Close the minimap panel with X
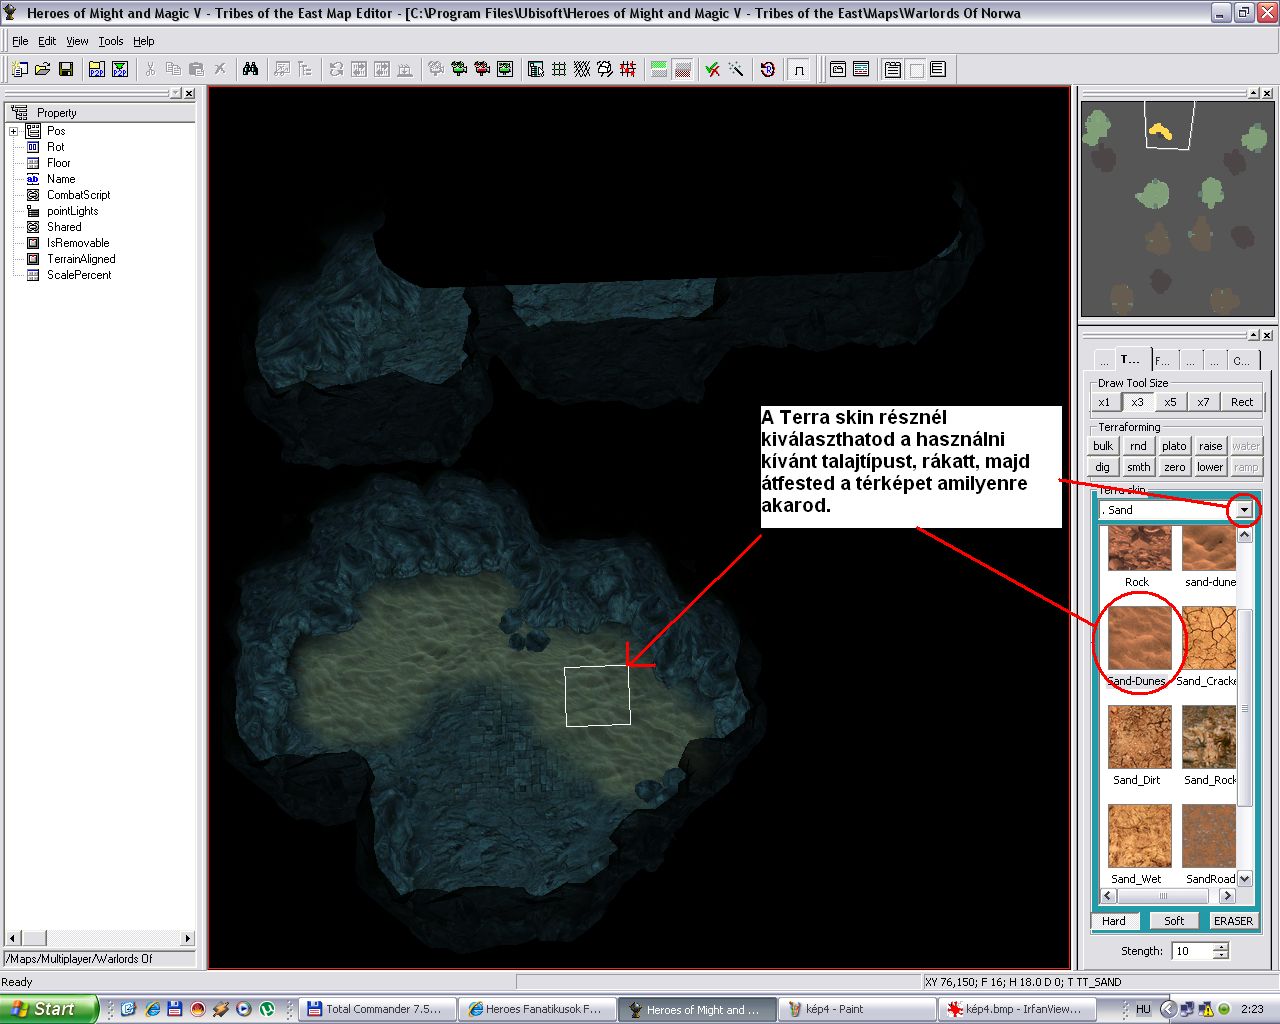The height and width of the screenshot is (1024, 1280). [1267, 93]
